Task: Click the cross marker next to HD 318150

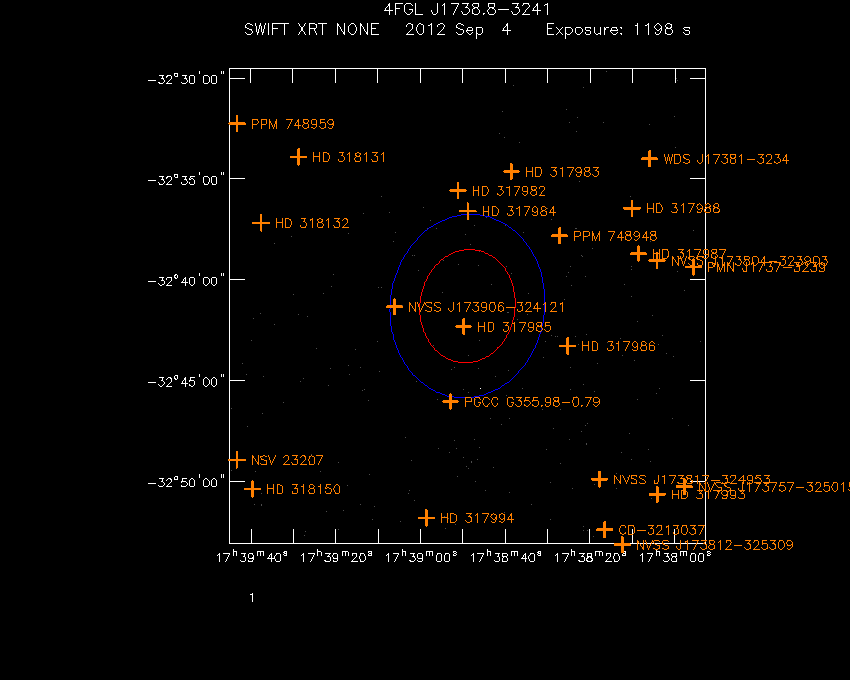Action: tap(252, 489)
